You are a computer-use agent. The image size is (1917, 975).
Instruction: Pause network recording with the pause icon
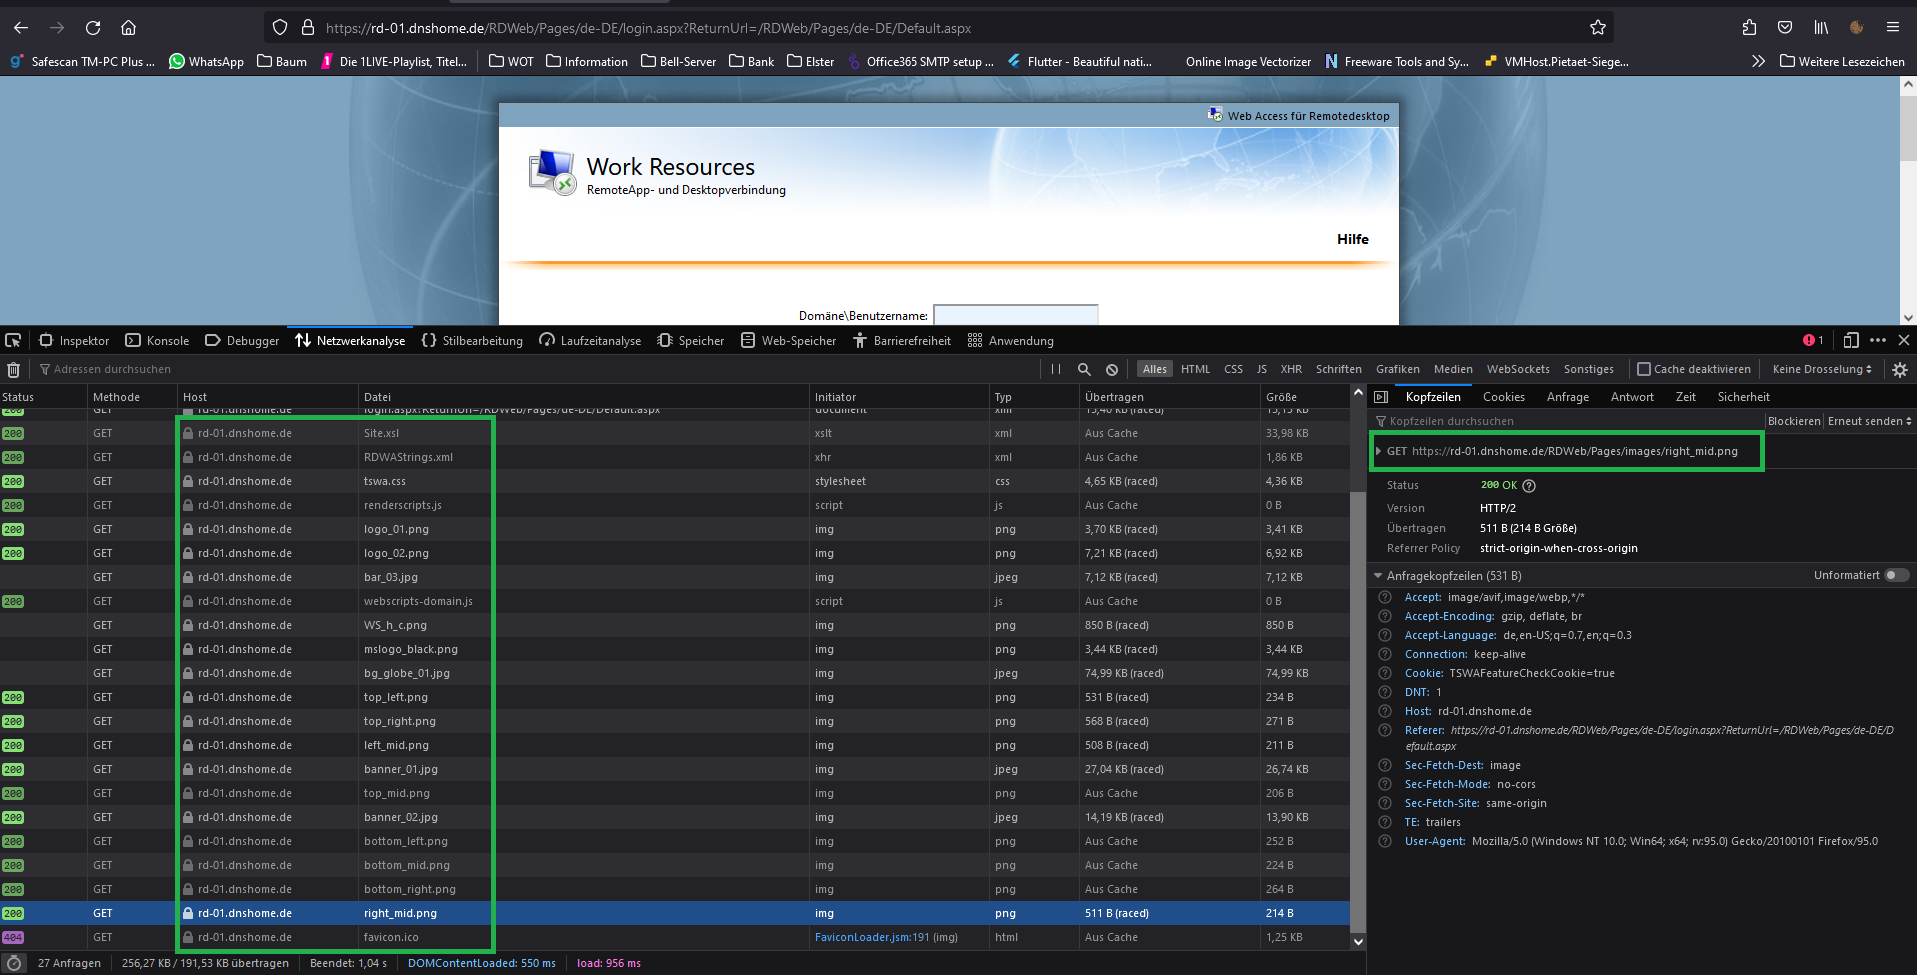[x=1056, y=369]
